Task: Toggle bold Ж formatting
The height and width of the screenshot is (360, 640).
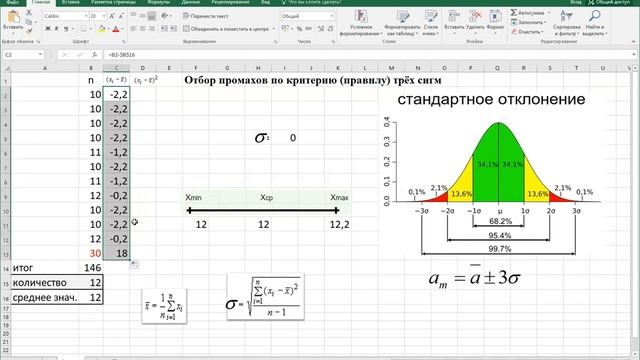Action: coord(48,29)
